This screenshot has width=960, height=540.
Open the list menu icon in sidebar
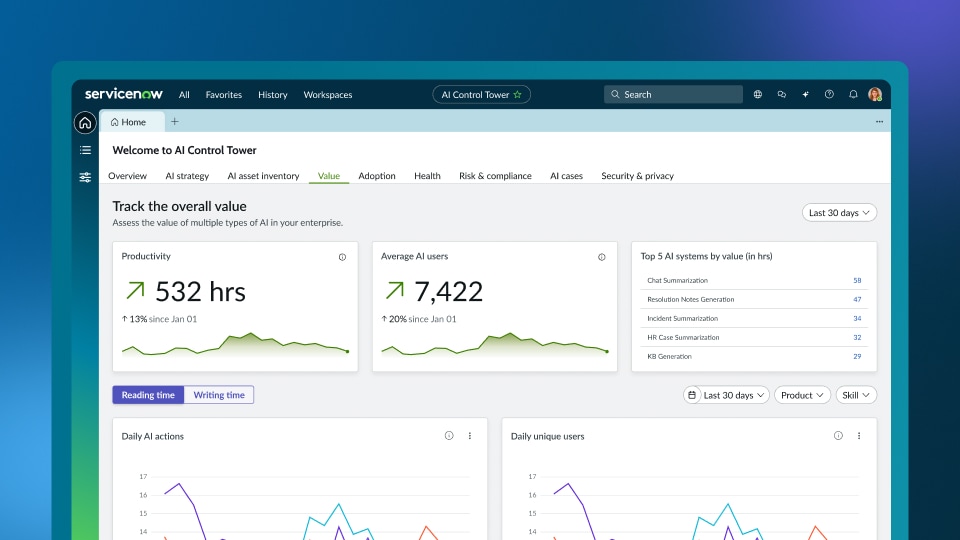point(85,150)
